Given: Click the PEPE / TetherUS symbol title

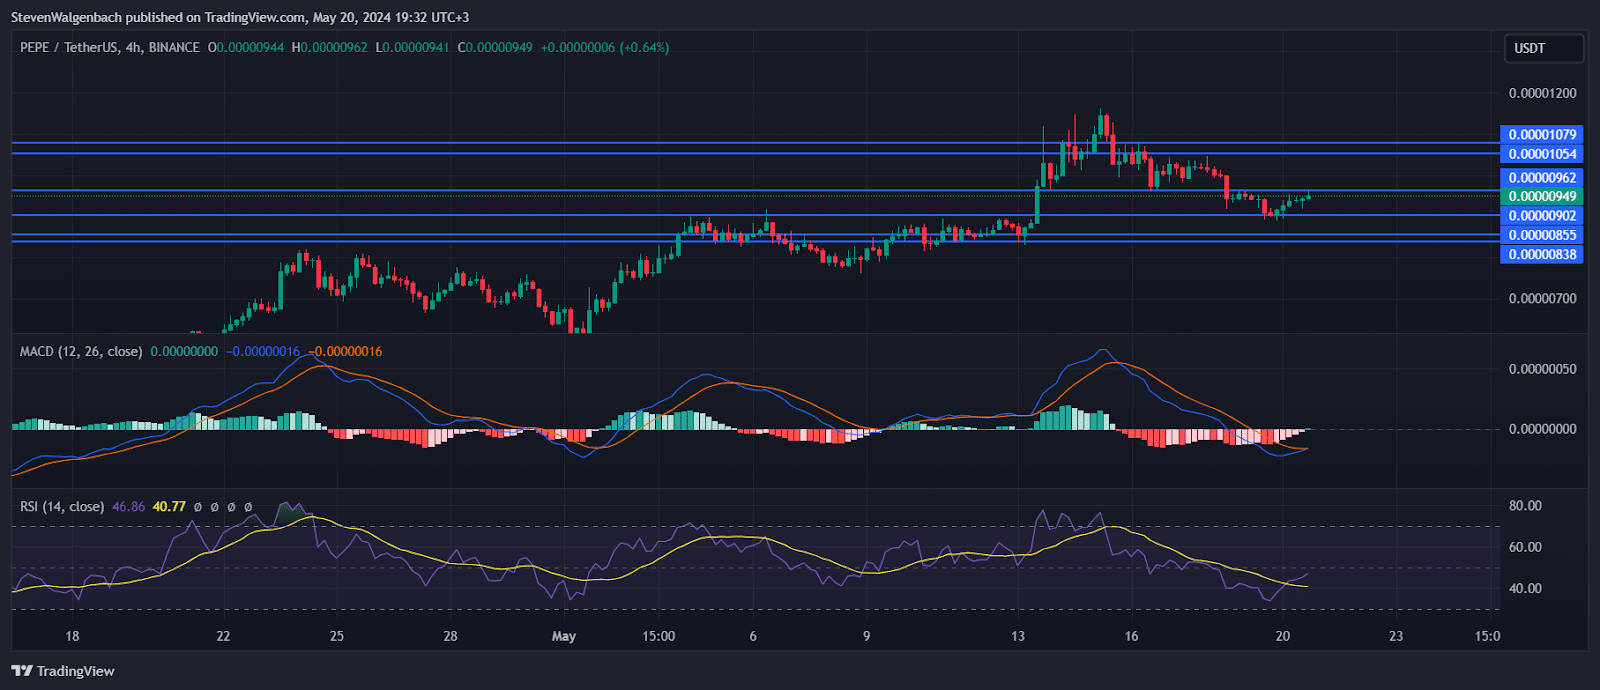Looking at the screenshot, I should click(x=68, y=47).
